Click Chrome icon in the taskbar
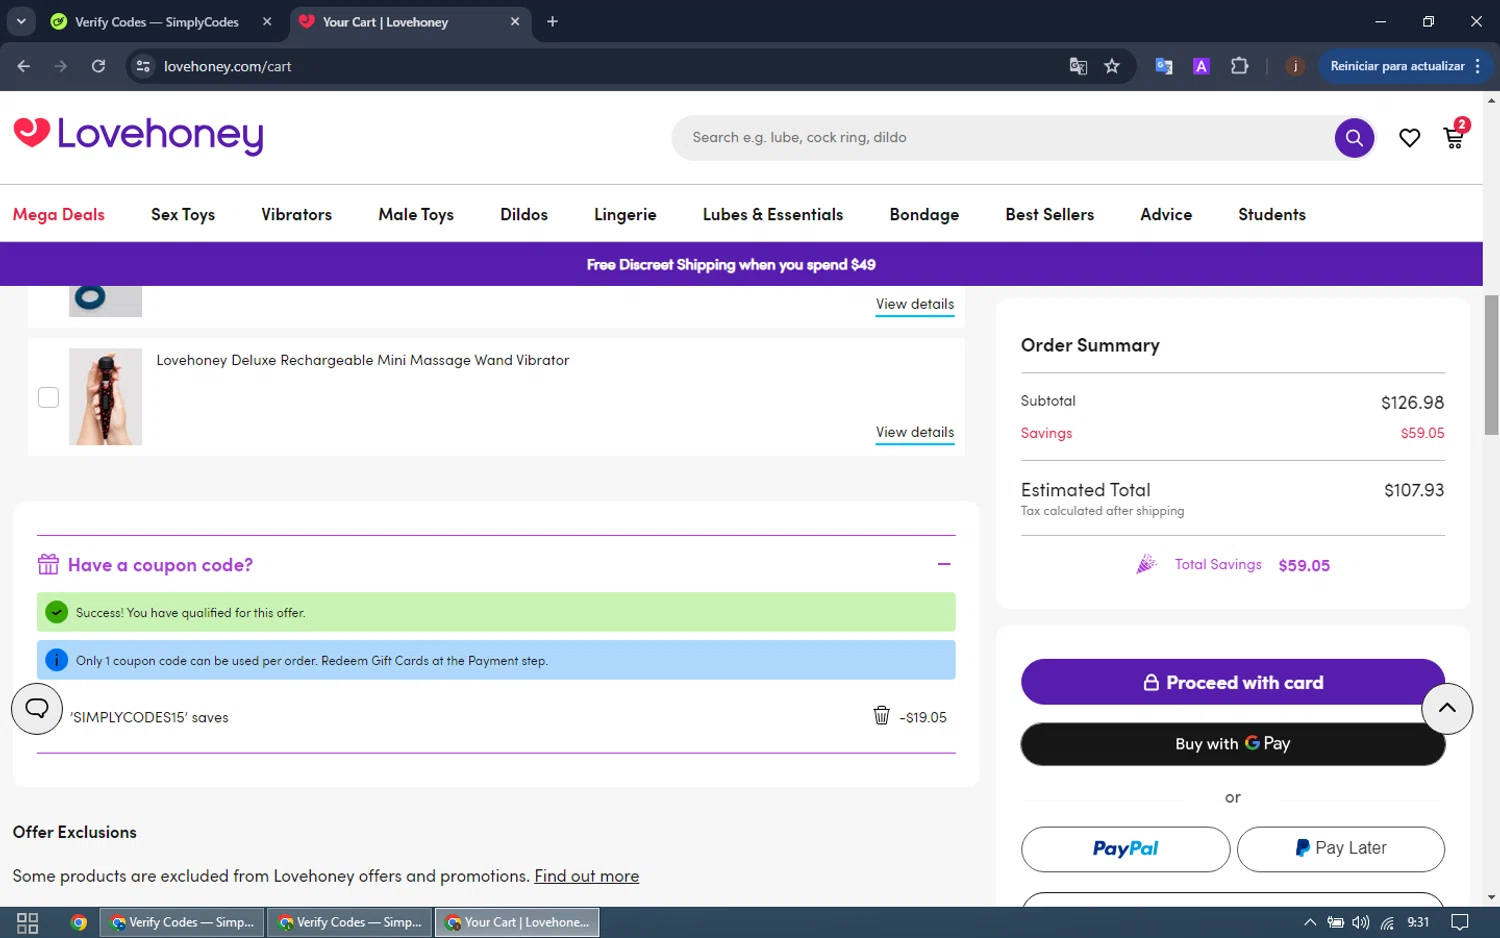The width and height of the screenshot is (1500, 938). 79,922
